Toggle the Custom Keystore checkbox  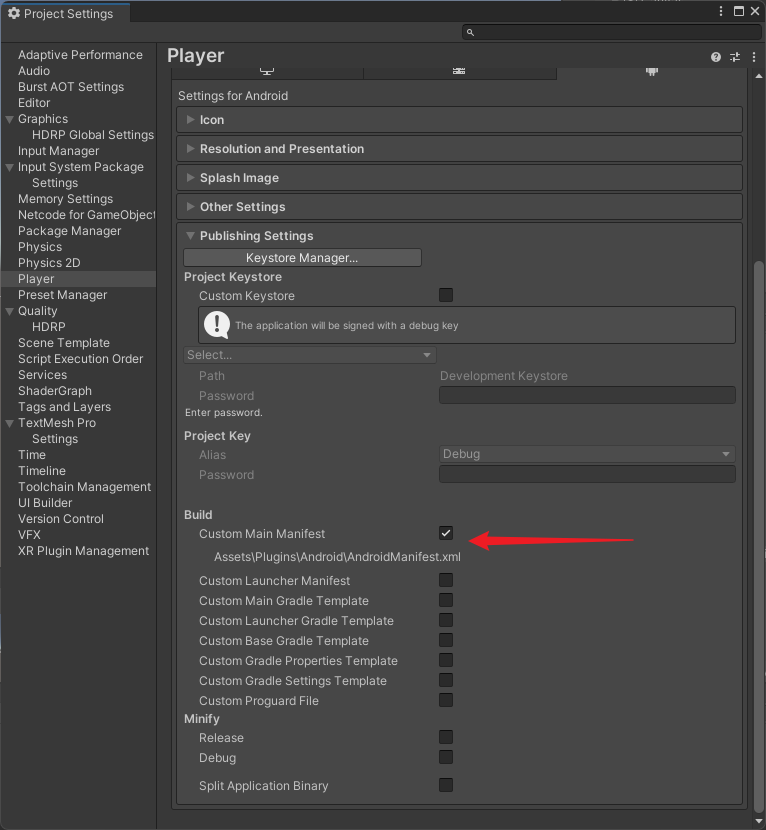(x=446, y=295)
